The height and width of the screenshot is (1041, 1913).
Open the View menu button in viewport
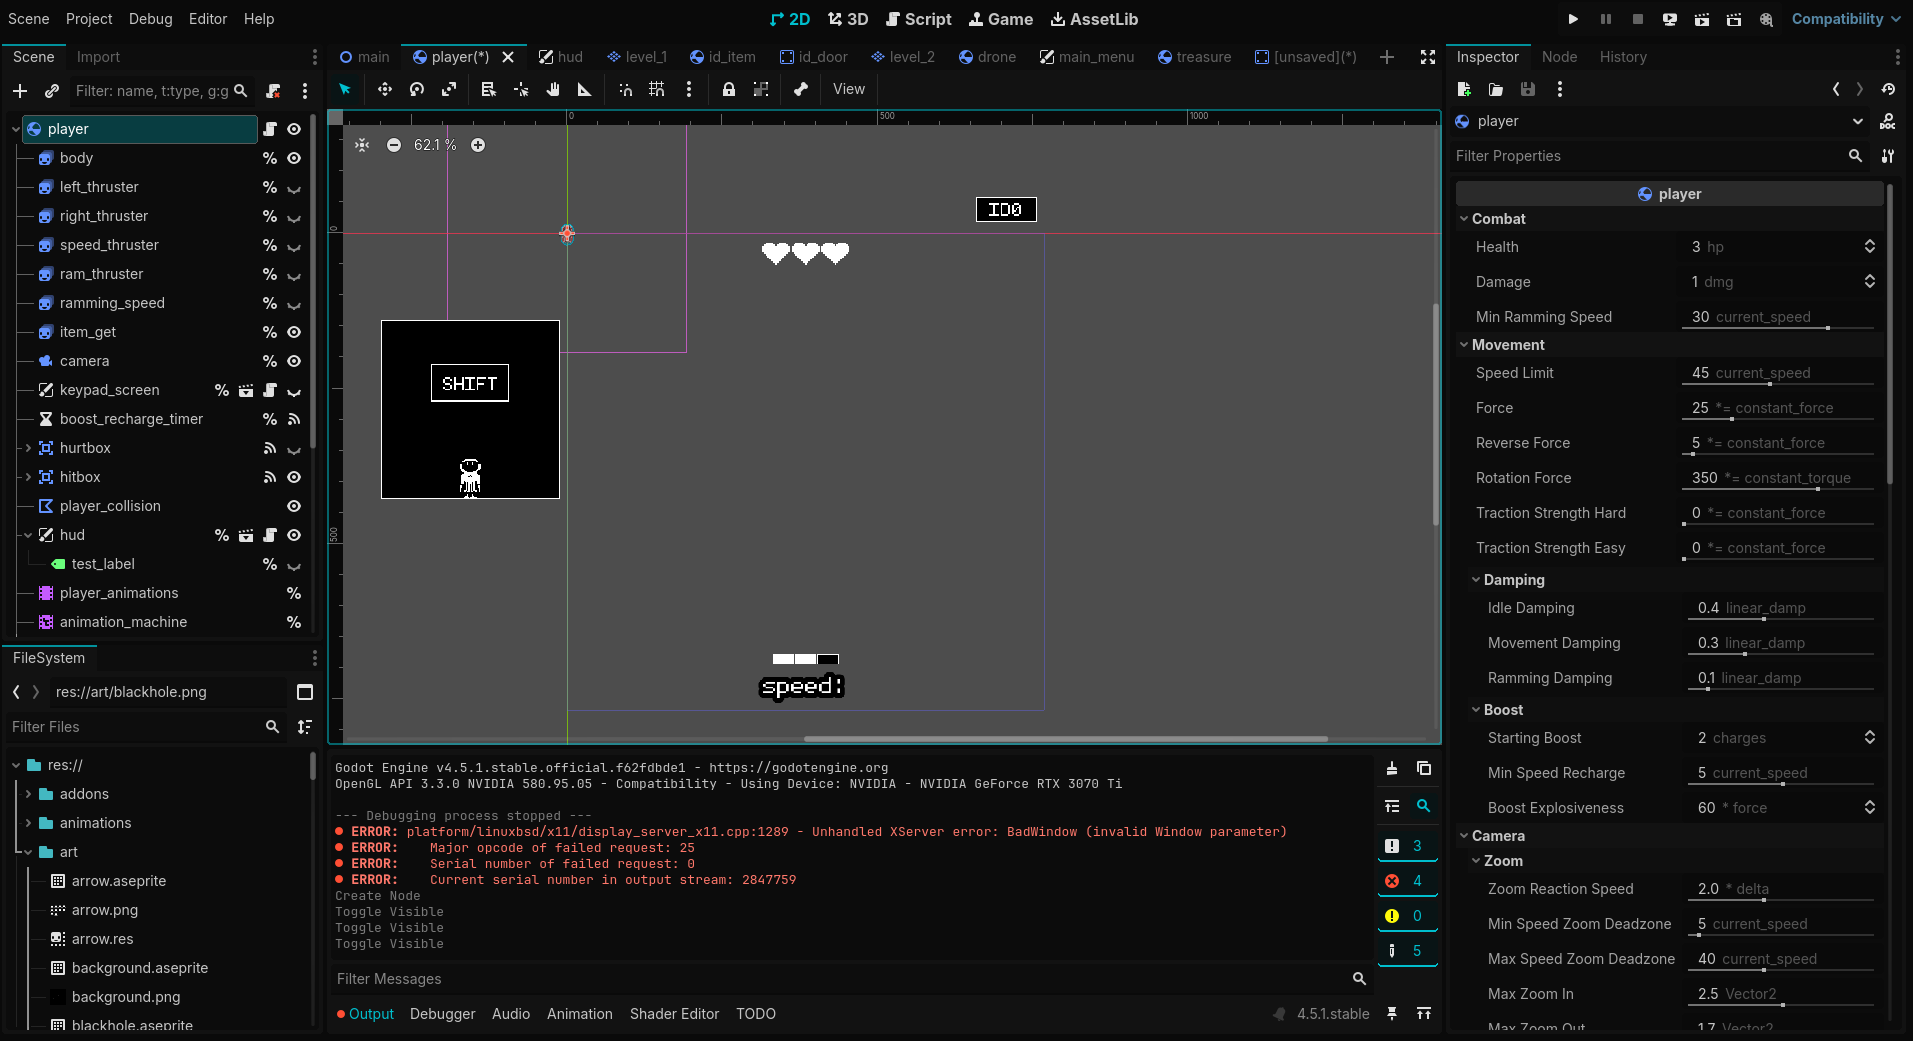[848, 89]
